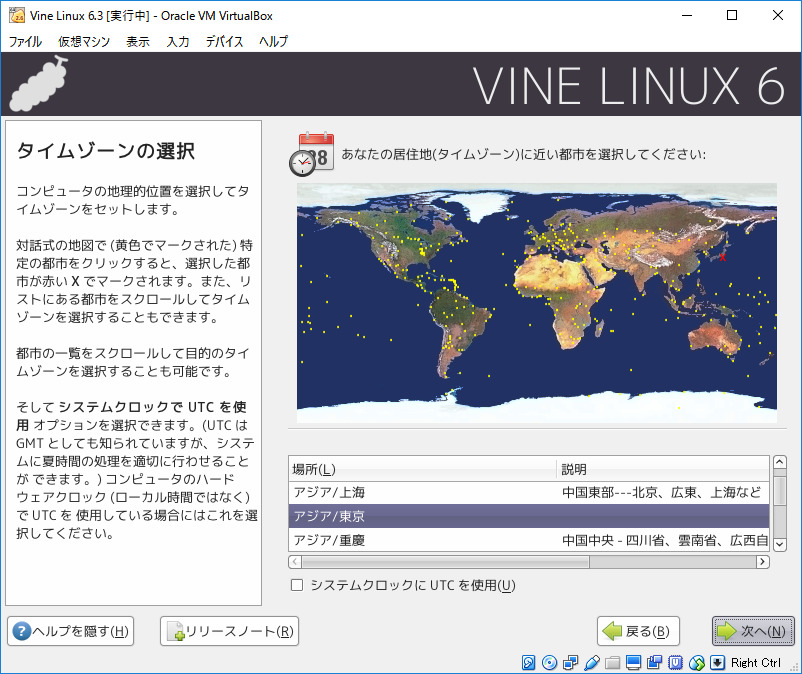This screenshot has width=802, height=674.
Task: Select アジア/上海 in the timezone list
Action: point(422,492)
